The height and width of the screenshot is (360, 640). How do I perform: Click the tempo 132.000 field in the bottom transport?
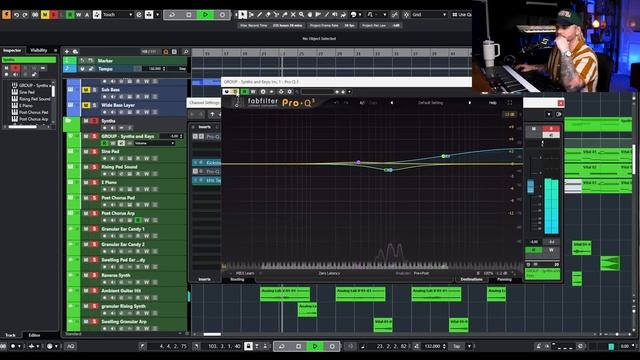tap(433, 346)
